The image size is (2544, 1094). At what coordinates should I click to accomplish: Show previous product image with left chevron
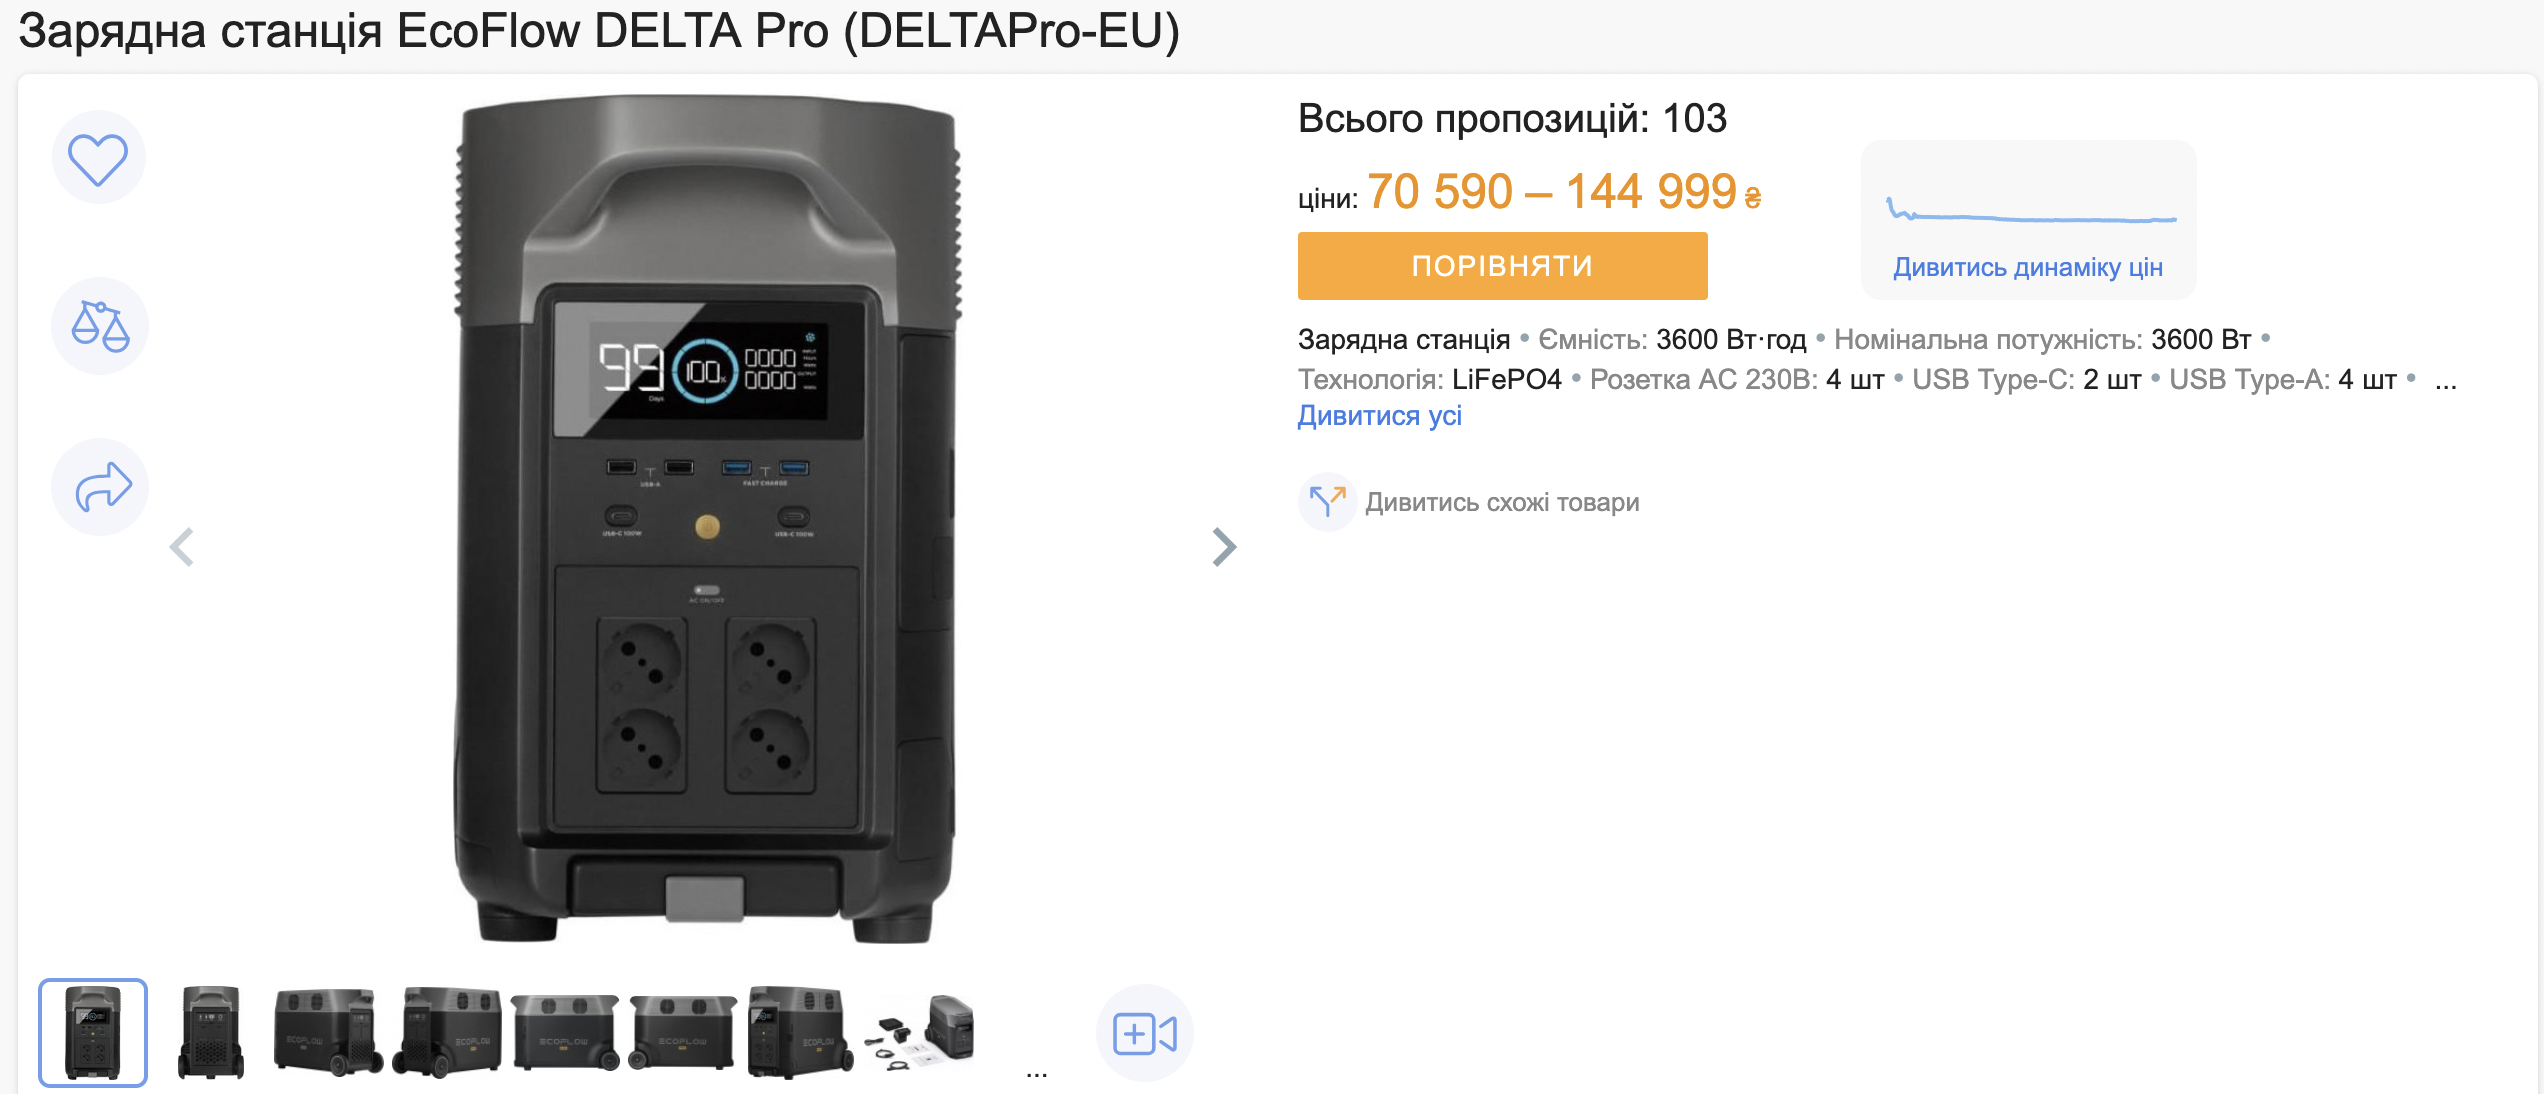(182, 547)
